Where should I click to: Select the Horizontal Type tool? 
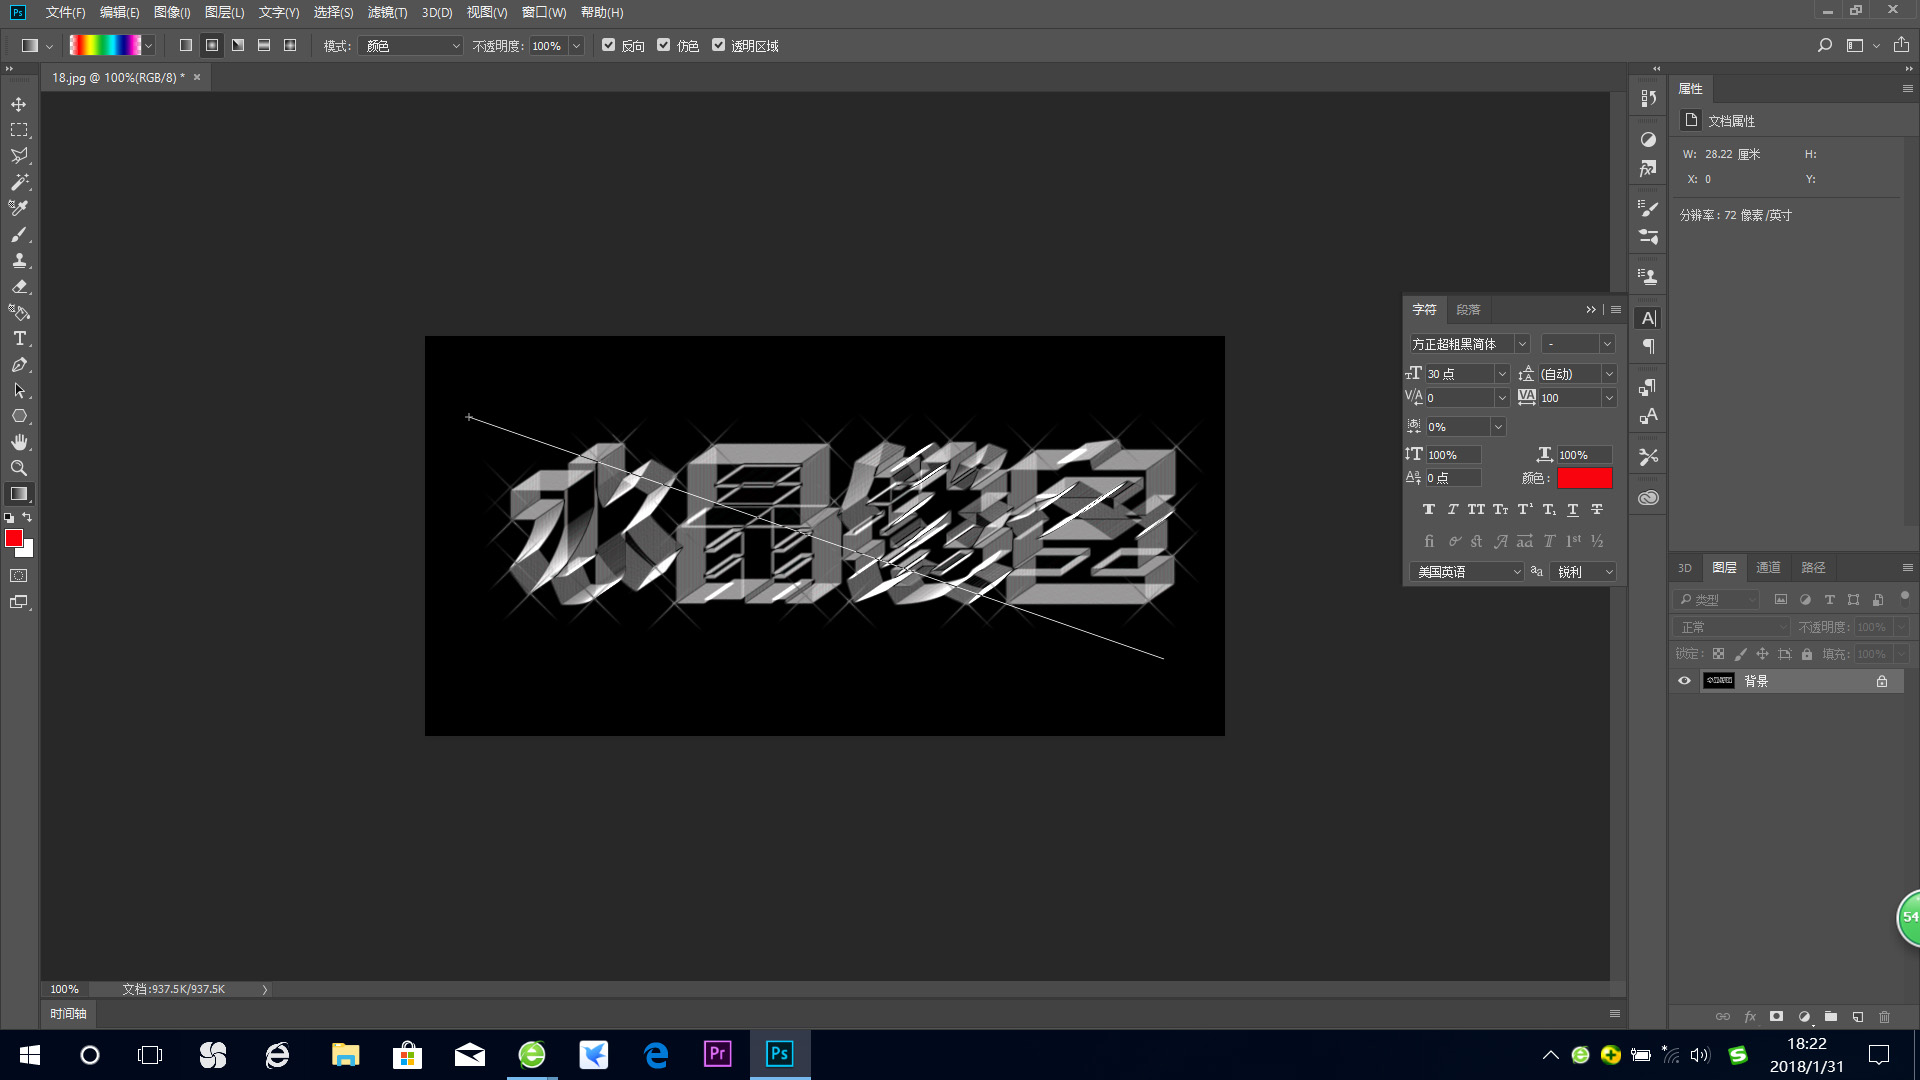pos(19,339)
